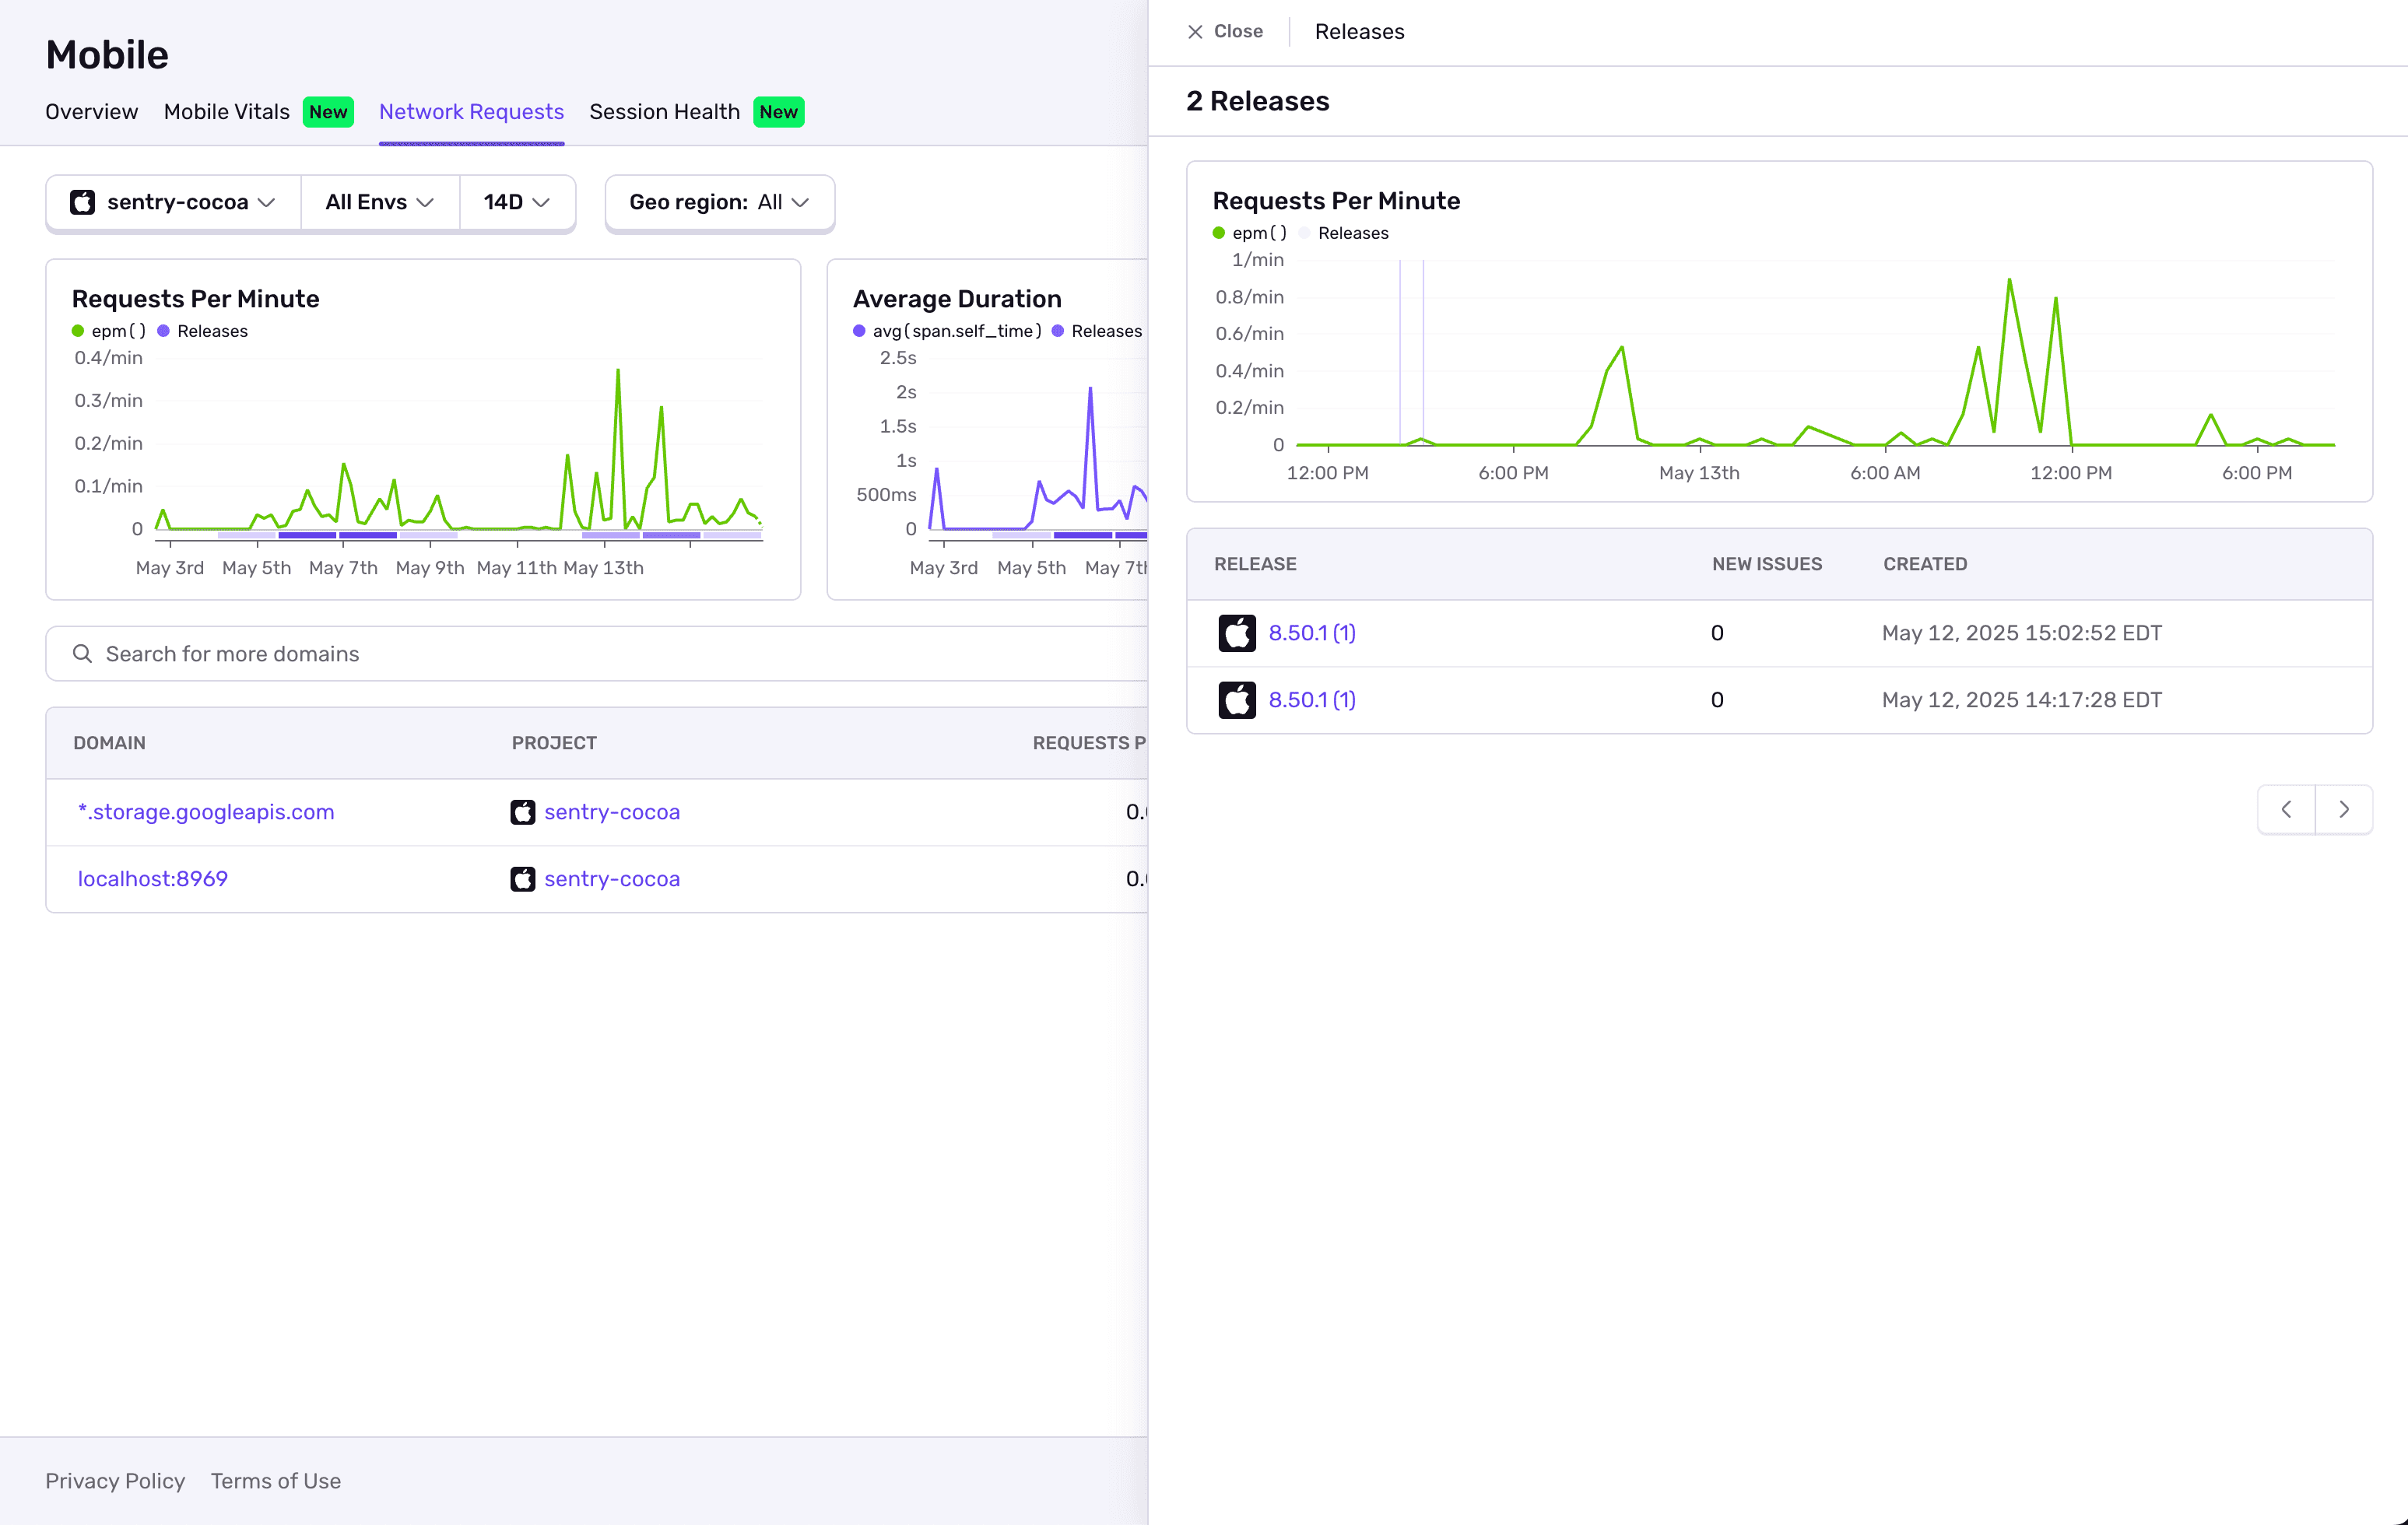
Task: Click Apple icon in localhost:8969 project row
Action: coord(522,879)
